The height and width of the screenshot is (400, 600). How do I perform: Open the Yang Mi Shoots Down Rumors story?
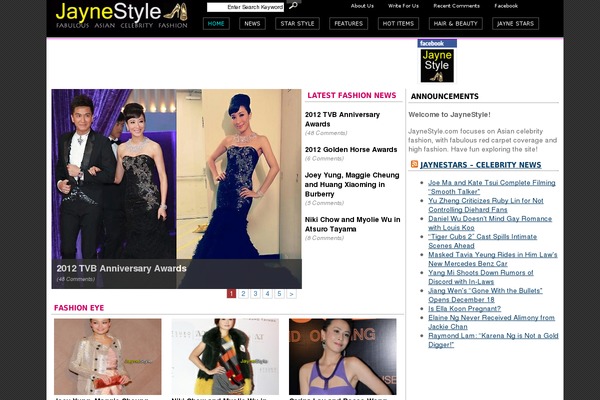click(481, 277)
